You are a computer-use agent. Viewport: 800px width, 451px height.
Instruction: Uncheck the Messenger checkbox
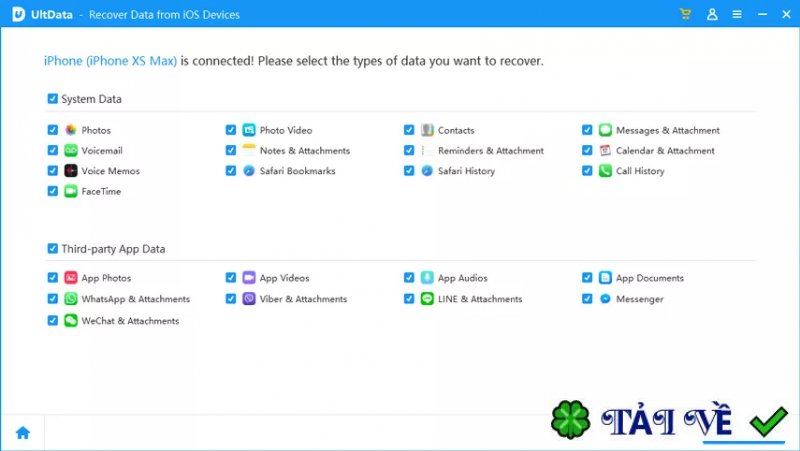[587, 299]
